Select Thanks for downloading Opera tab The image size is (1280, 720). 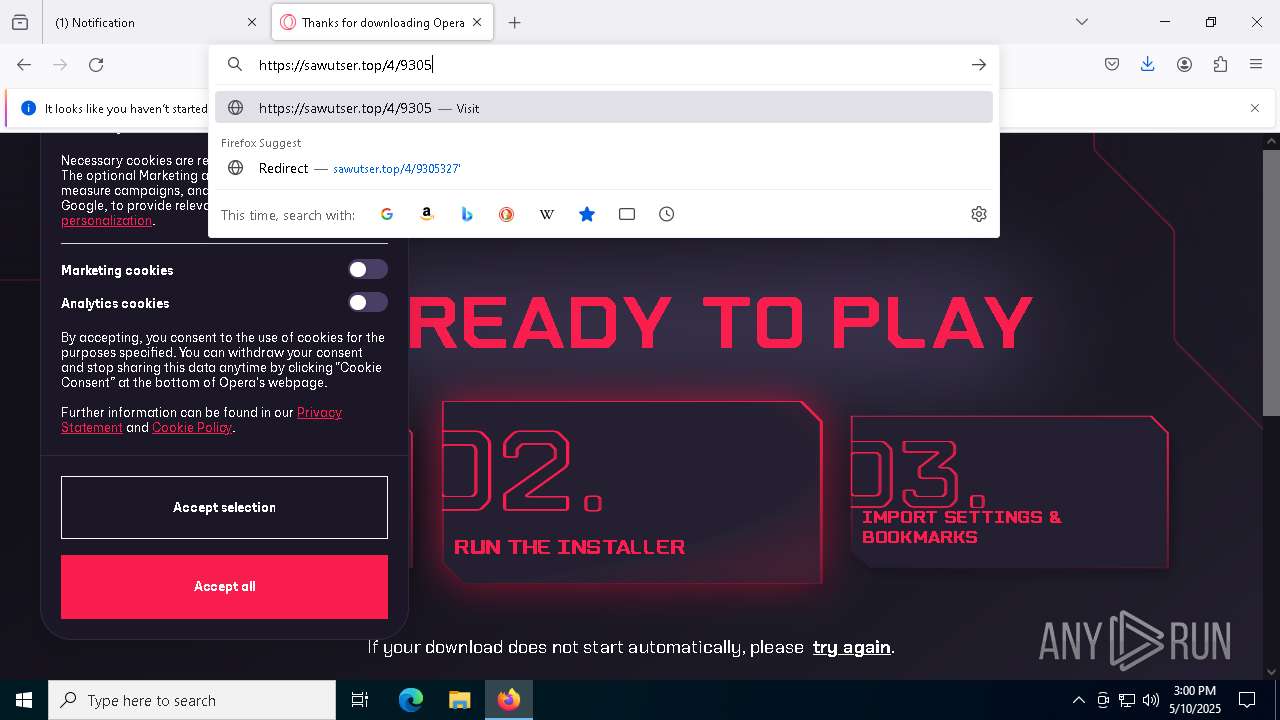pos(382,22)
